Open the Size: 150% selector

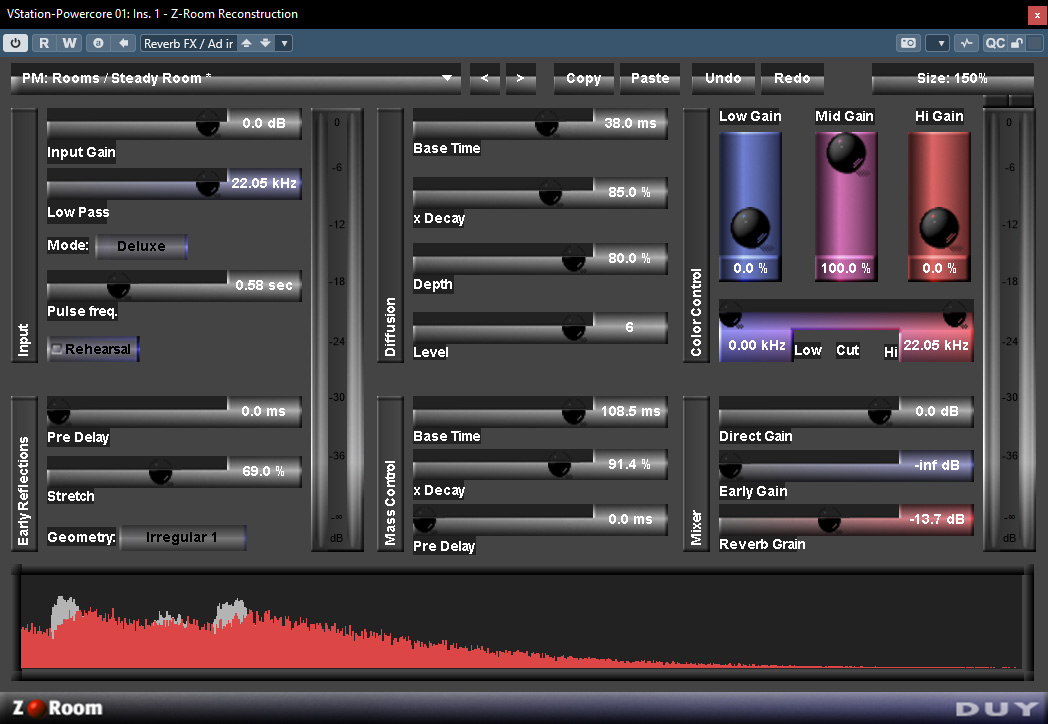(x=952, y=78)
